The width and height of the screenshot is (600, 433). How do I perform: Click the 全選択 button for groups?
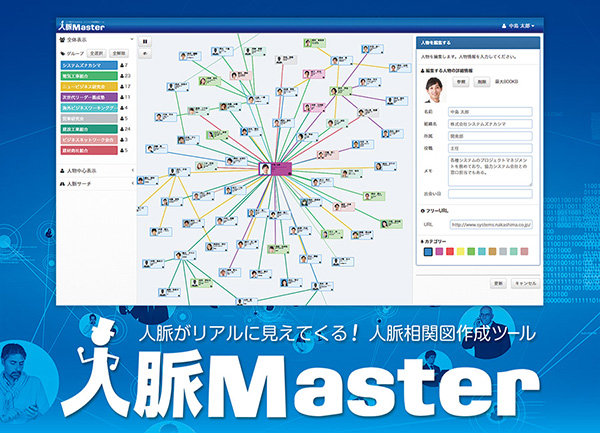pos(96,54)
